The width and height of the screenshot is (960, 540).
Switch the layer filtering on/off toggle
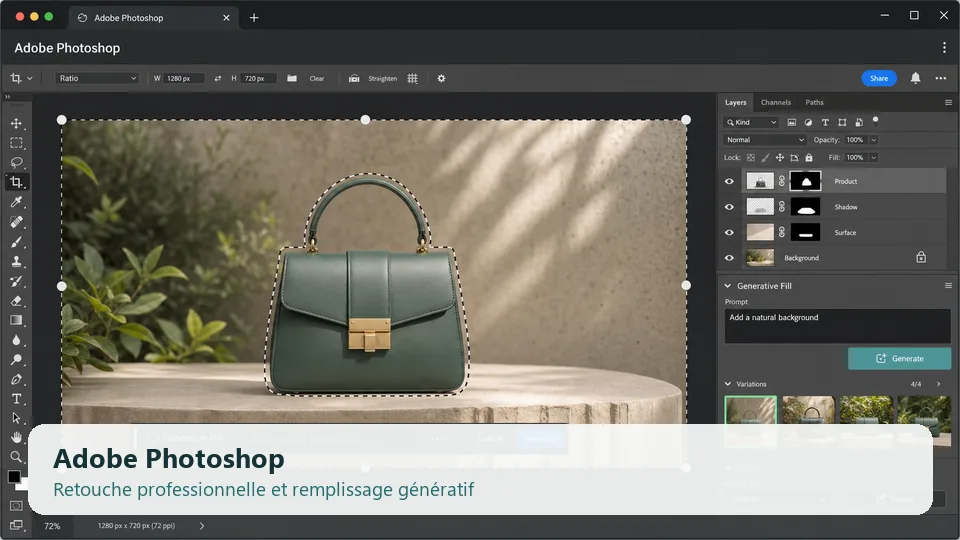[876, 120]
